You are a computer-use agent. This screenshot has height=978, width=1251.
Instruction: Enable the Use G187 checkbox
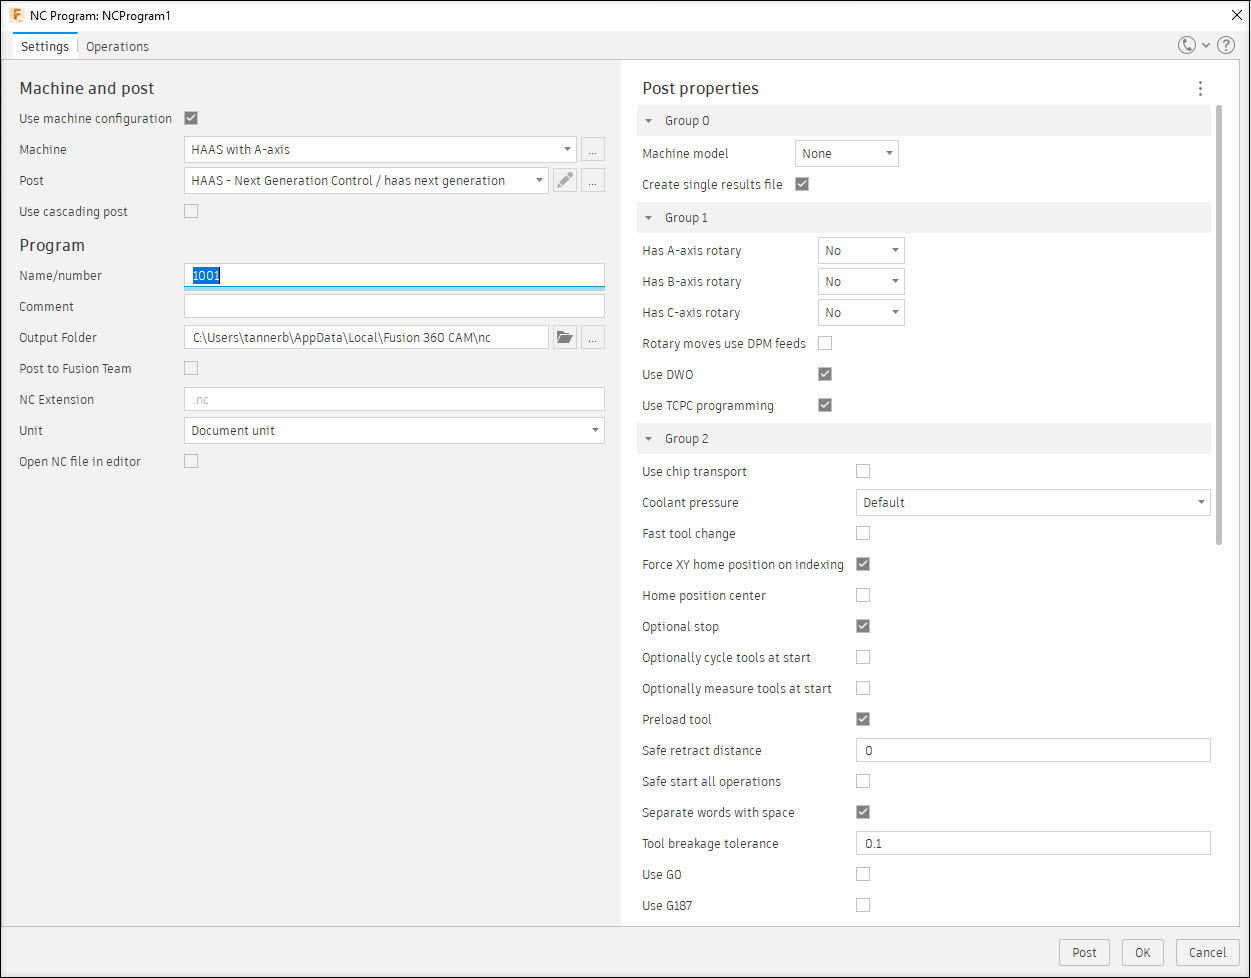click(x=863, y=905)
